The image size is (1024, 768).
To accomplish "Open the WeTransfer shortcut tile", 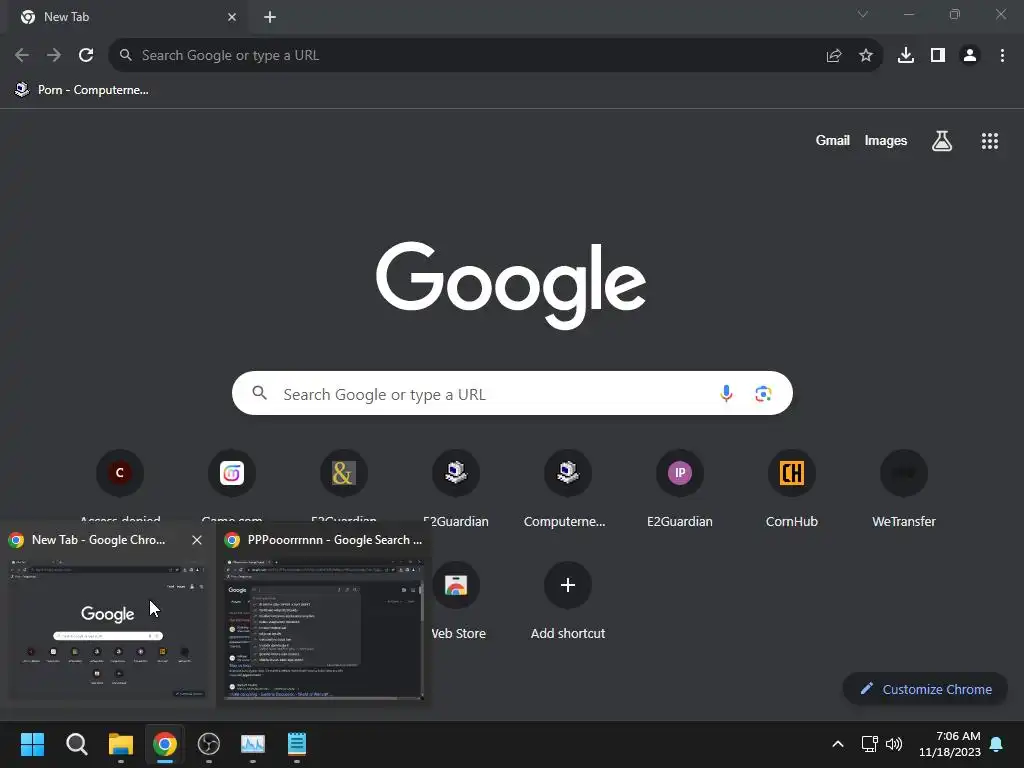I will 904,488.
